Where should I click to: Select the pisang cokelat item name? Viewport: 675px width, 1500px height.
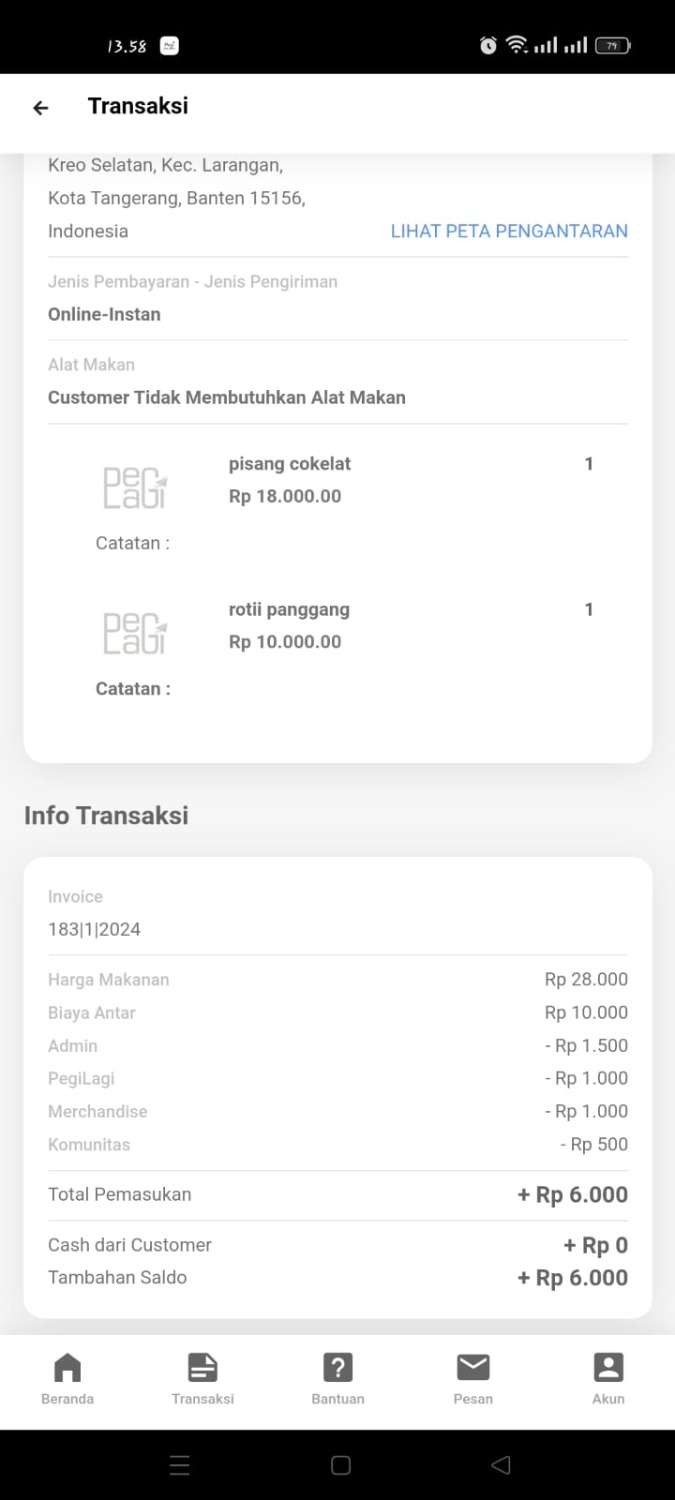(x=290, y=464)
